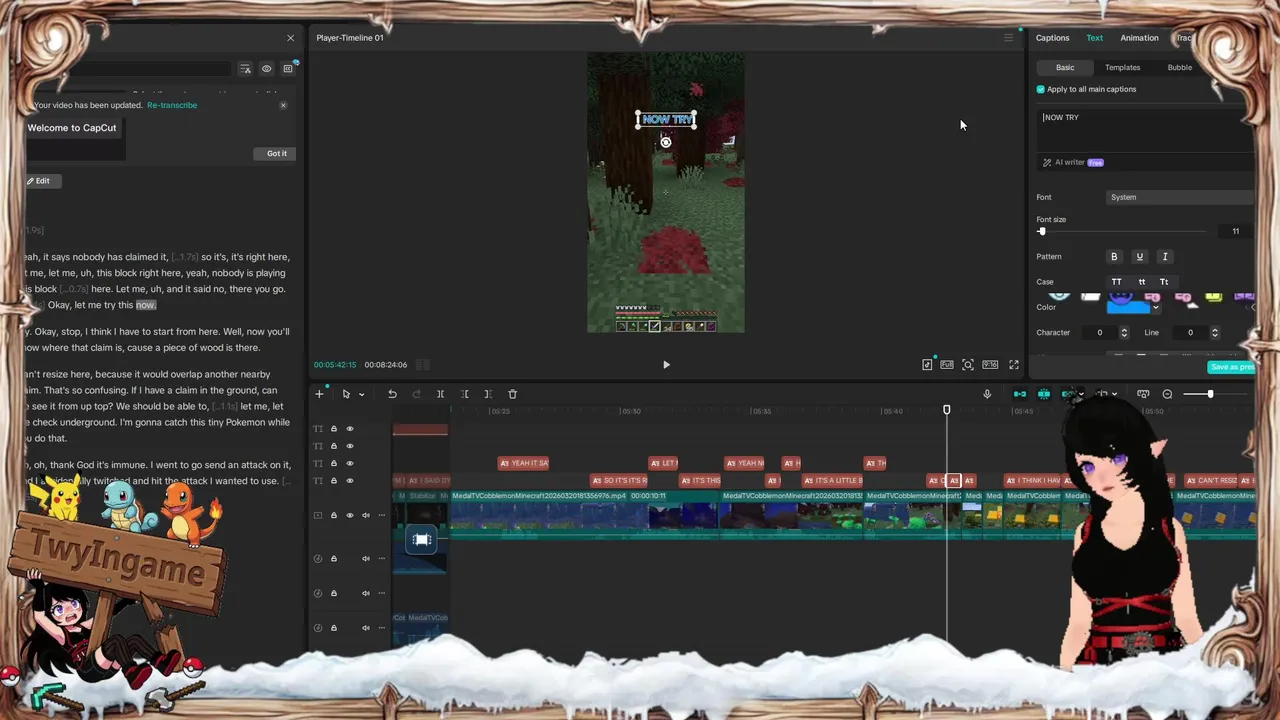This screenshot has width=1280, height=720.
Task: Click the transcript eye view icon
Action: pyautogui.click(x=266, y=69)
